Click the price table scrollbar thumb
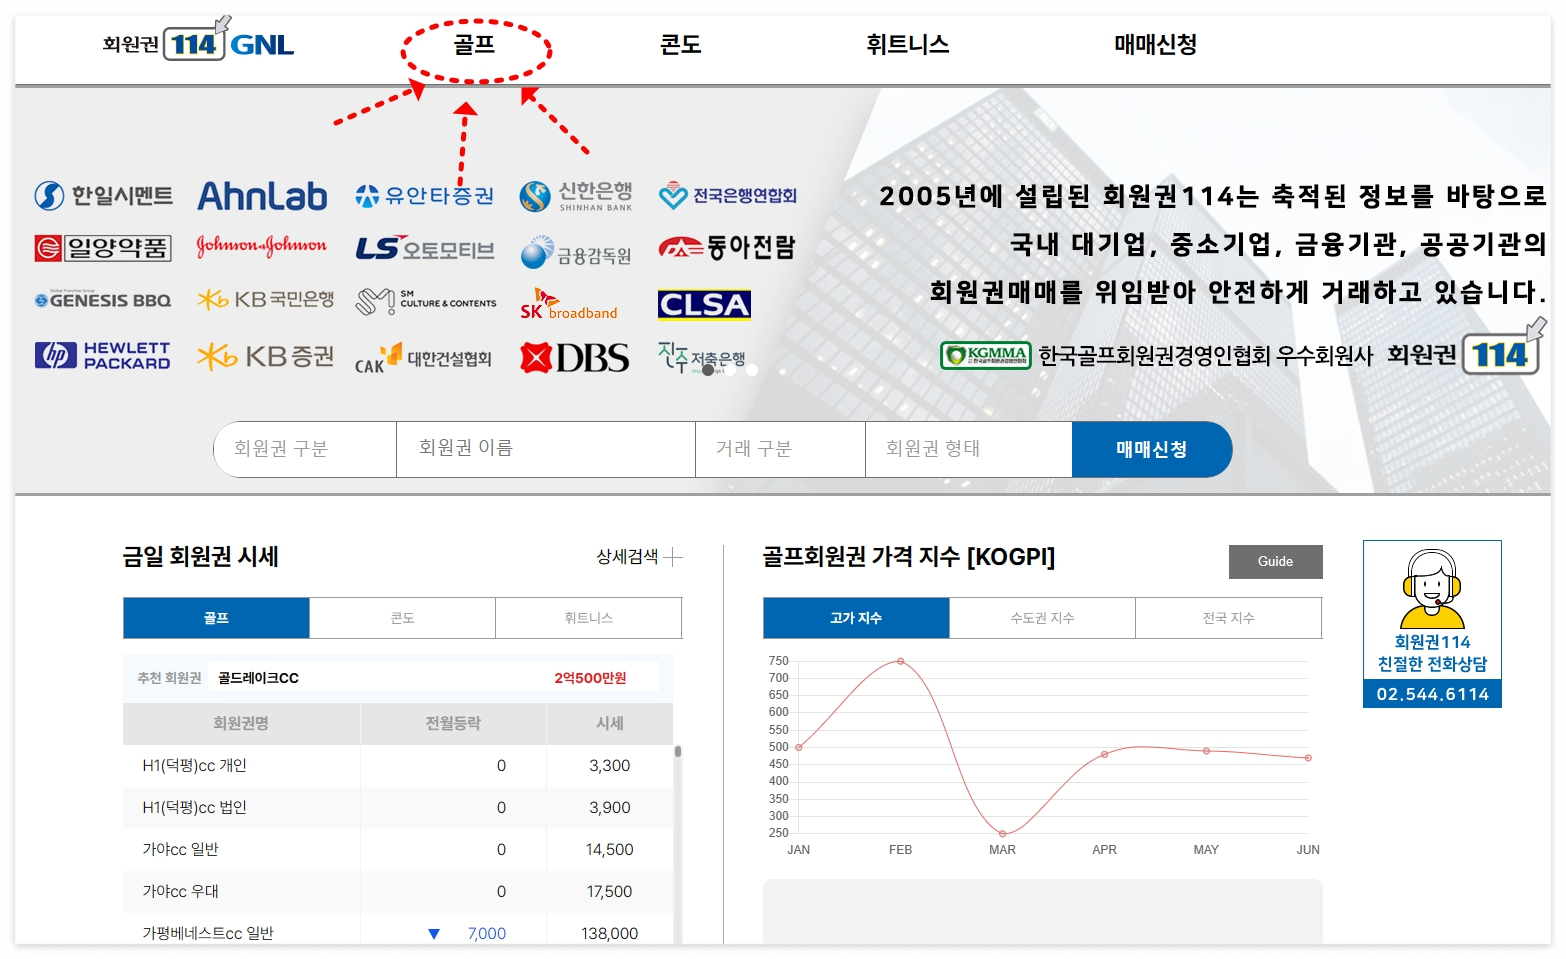Image resolution: width=1566 pixels, height=959 pixels. [x=678, y=751]
